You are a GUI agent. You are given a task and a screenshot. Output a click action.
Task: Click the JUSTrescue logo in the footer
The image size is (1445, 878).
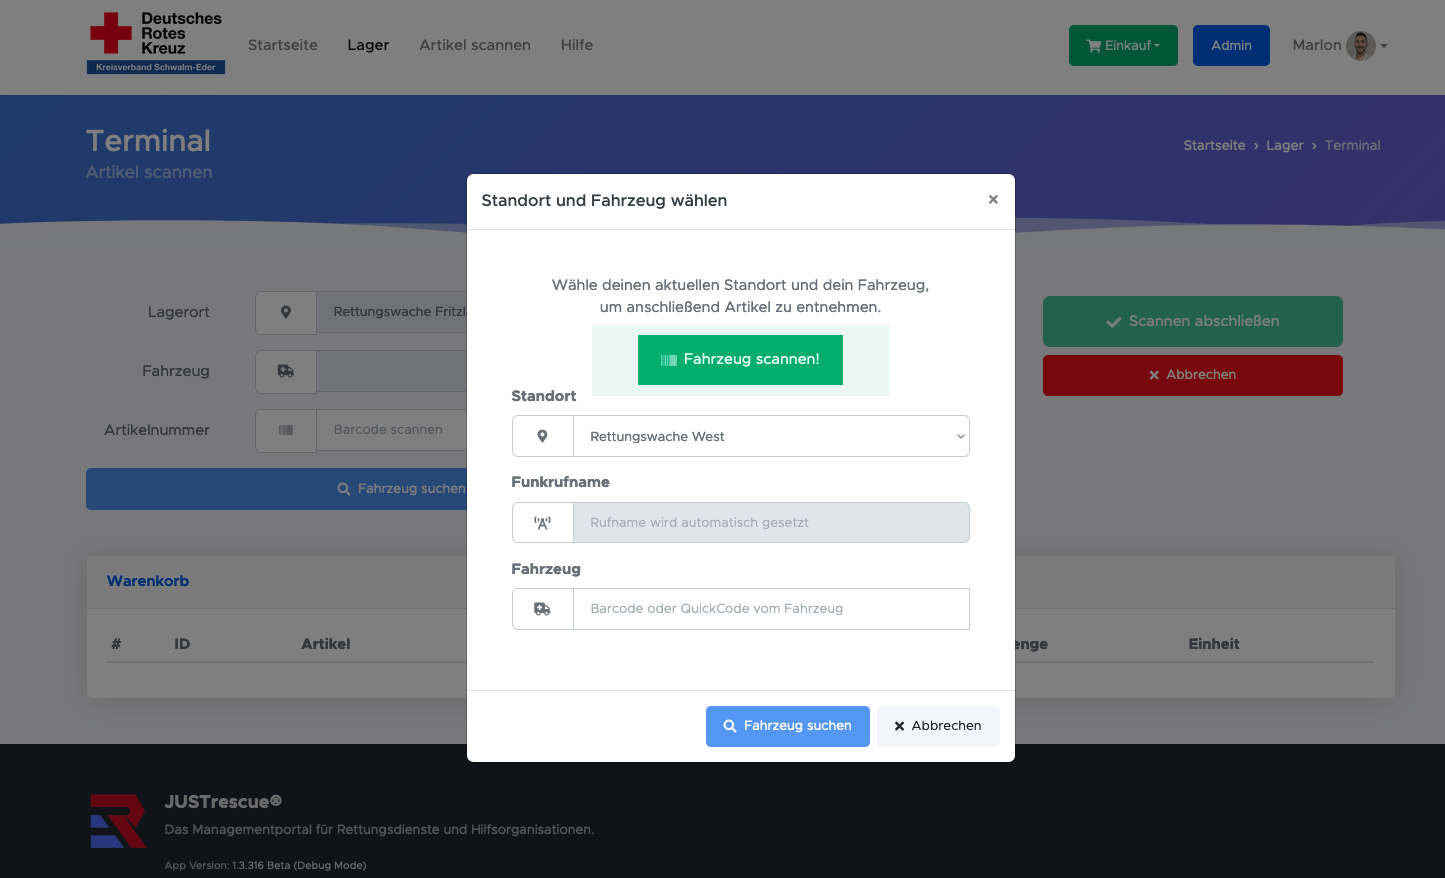(x=118, y=820)
